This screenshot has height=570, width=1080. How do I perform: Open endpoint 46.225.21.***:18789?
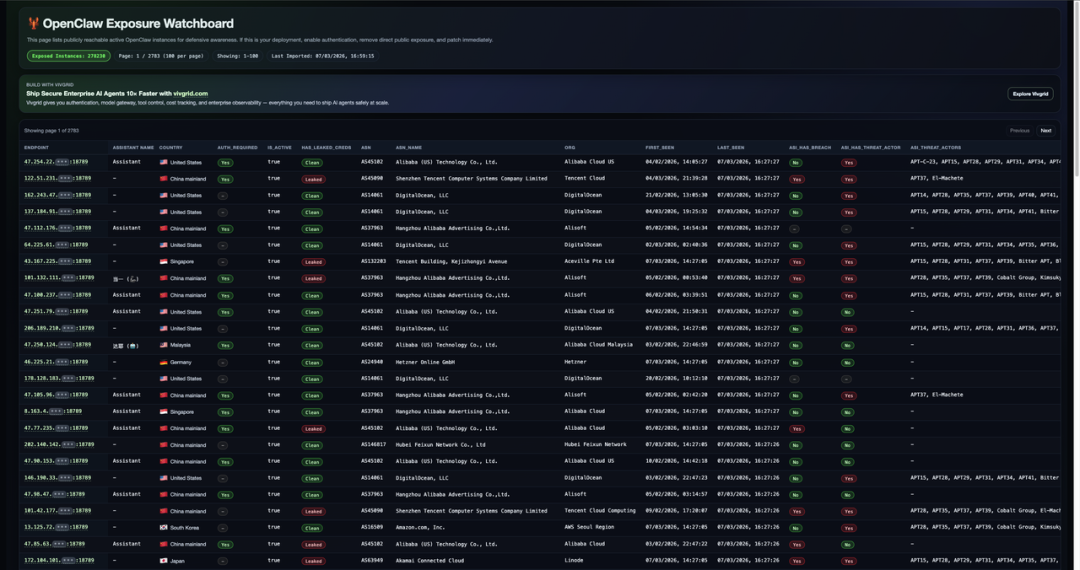(56, 361)
